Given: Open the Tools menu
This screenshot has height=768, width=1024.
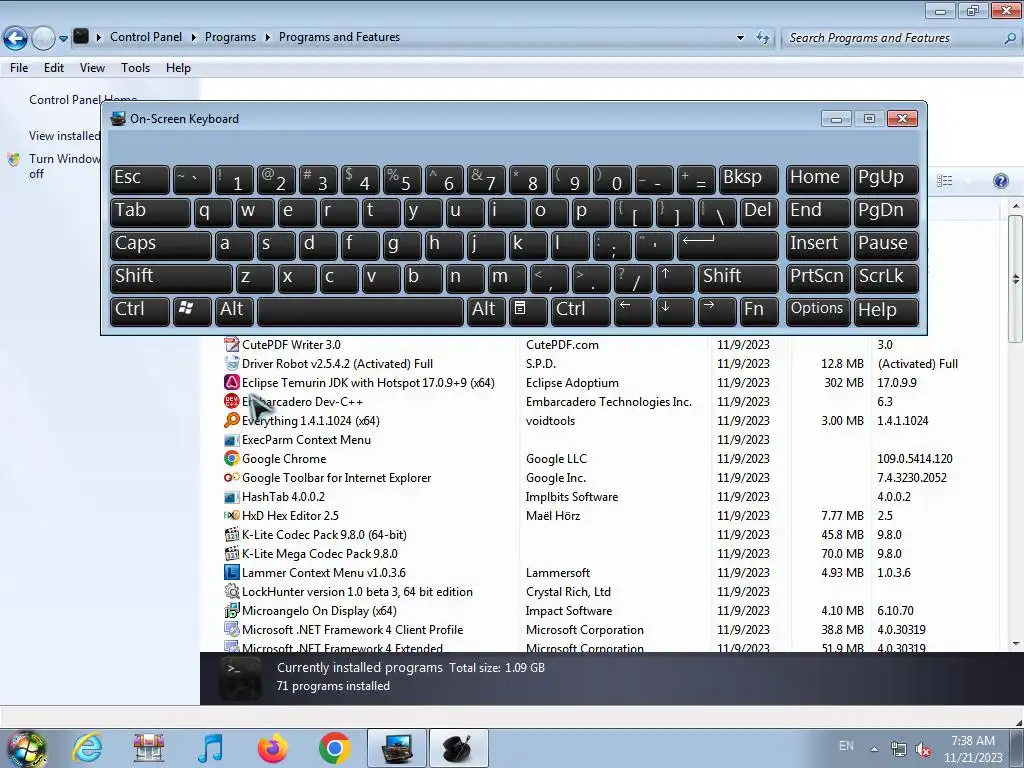Looking at the screenshot, I should pyautogui.click(x=135, y=68).
